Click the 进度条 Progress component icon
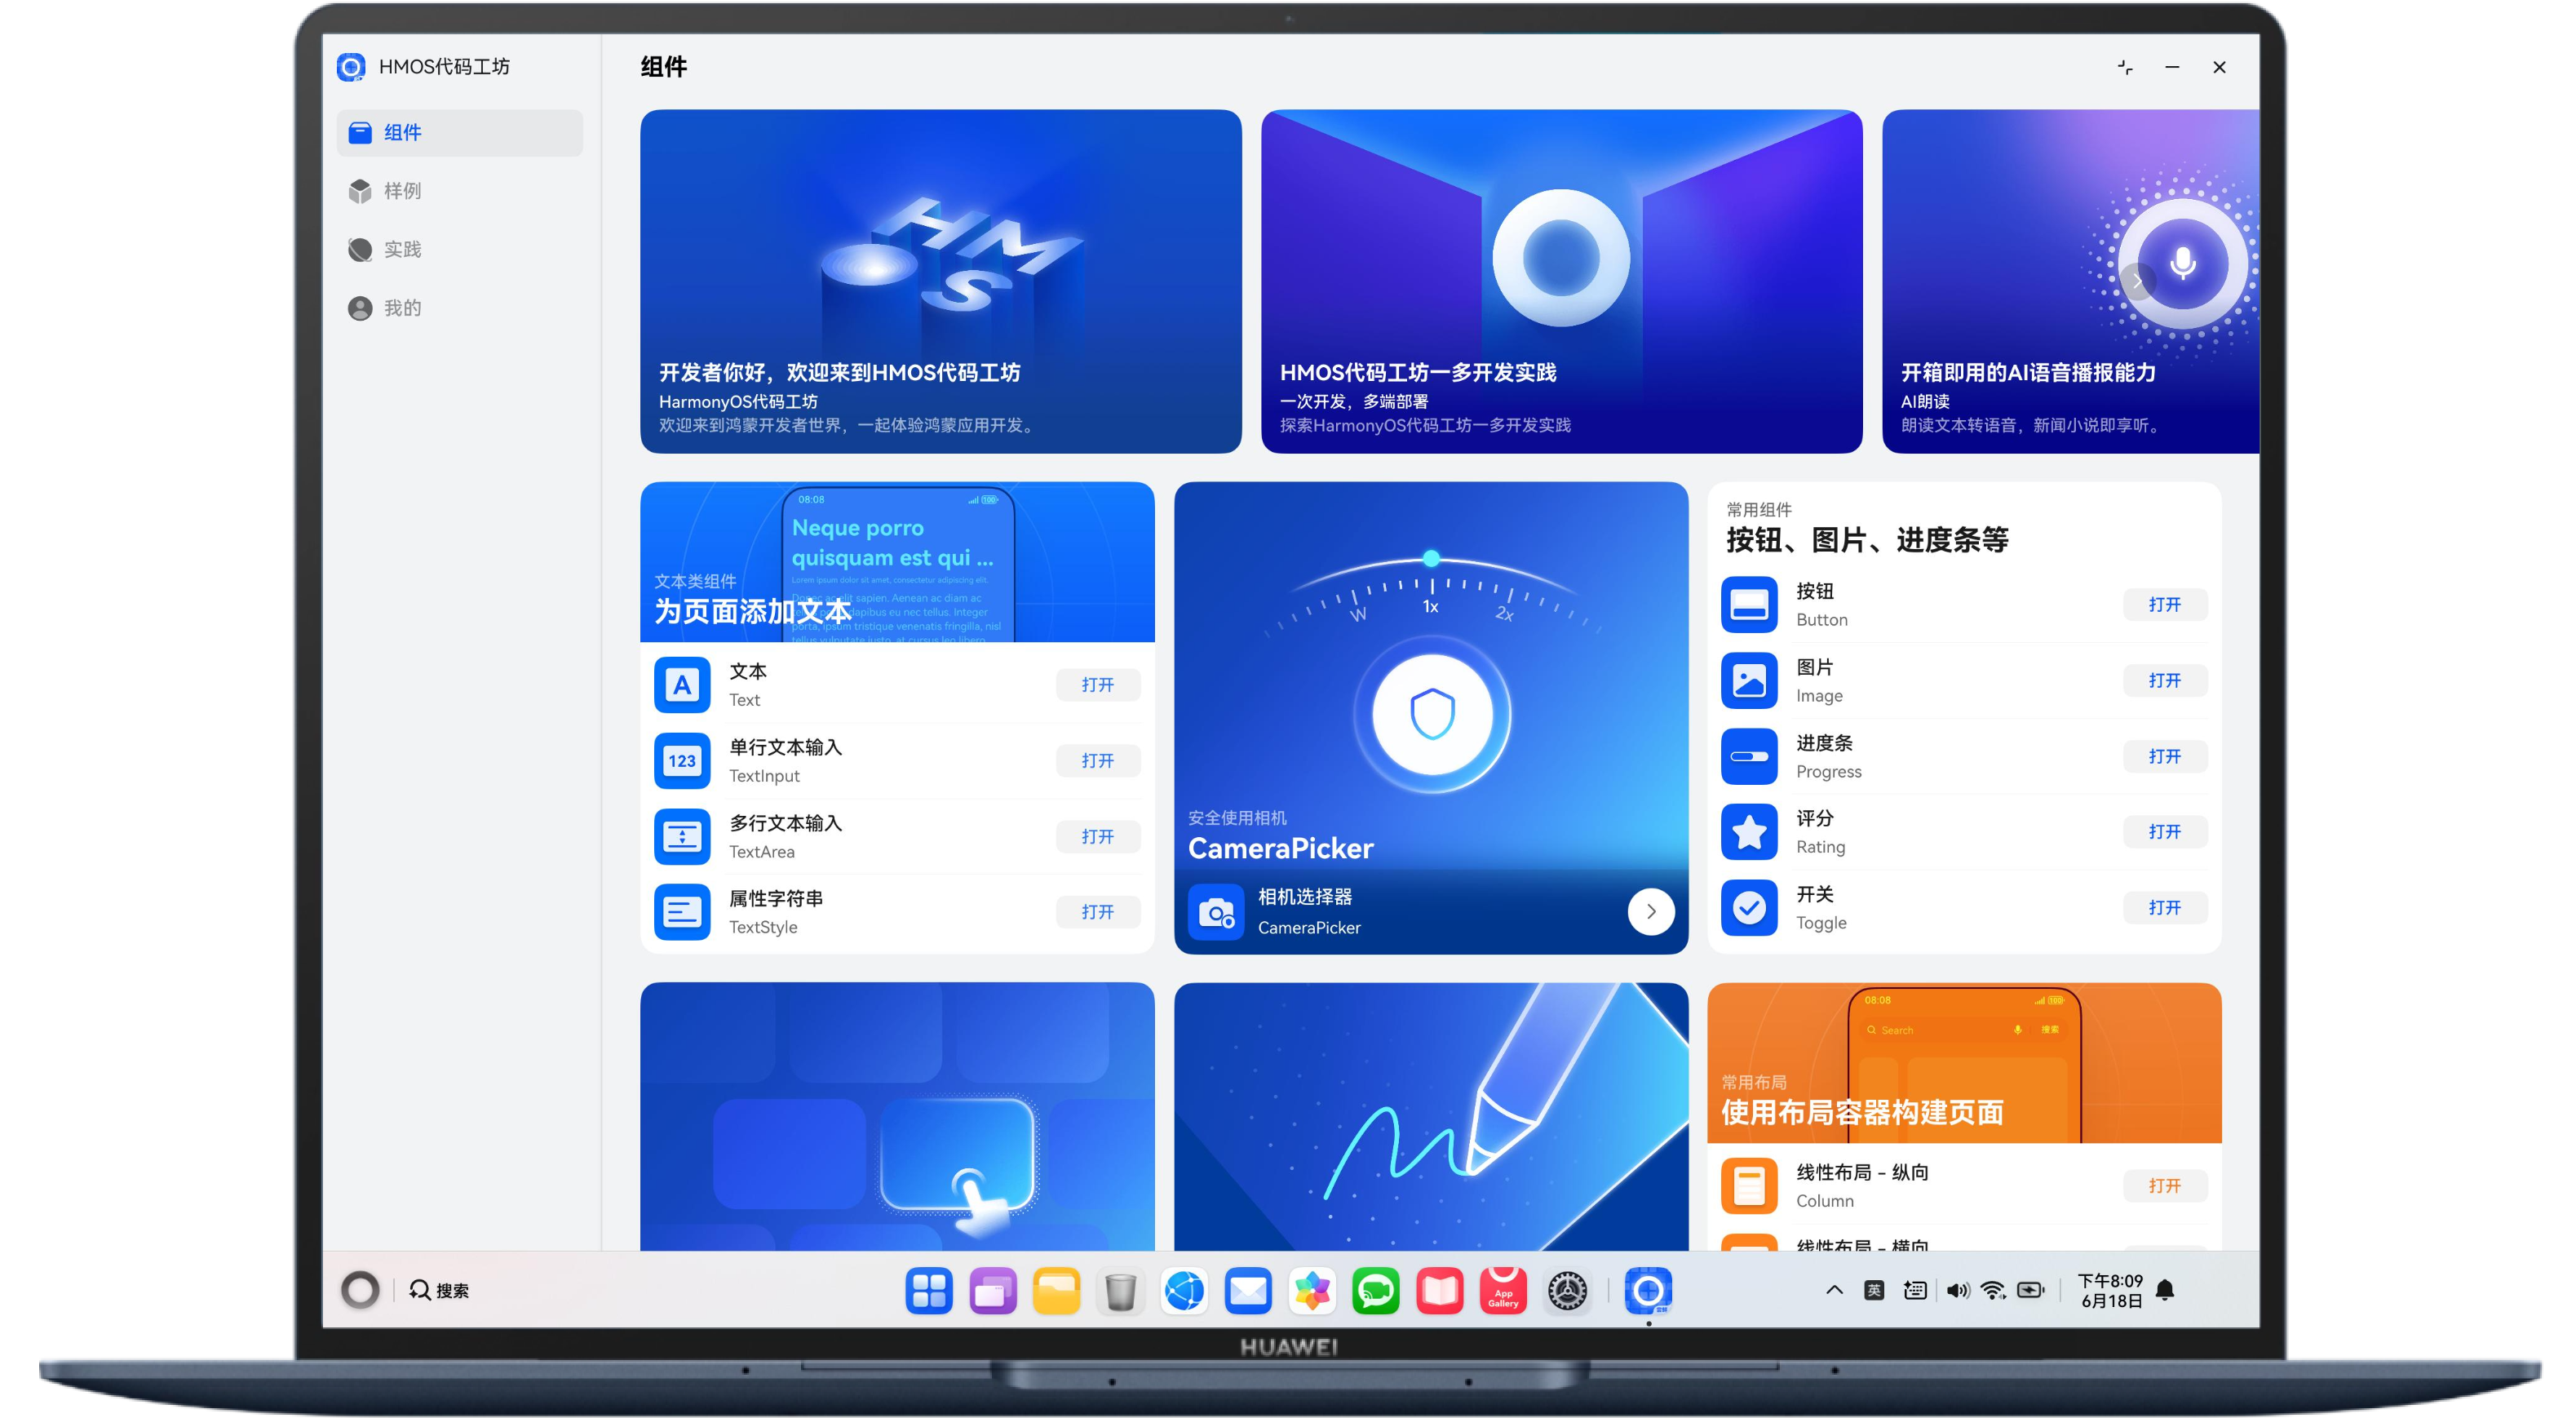 pos(1749,757)
